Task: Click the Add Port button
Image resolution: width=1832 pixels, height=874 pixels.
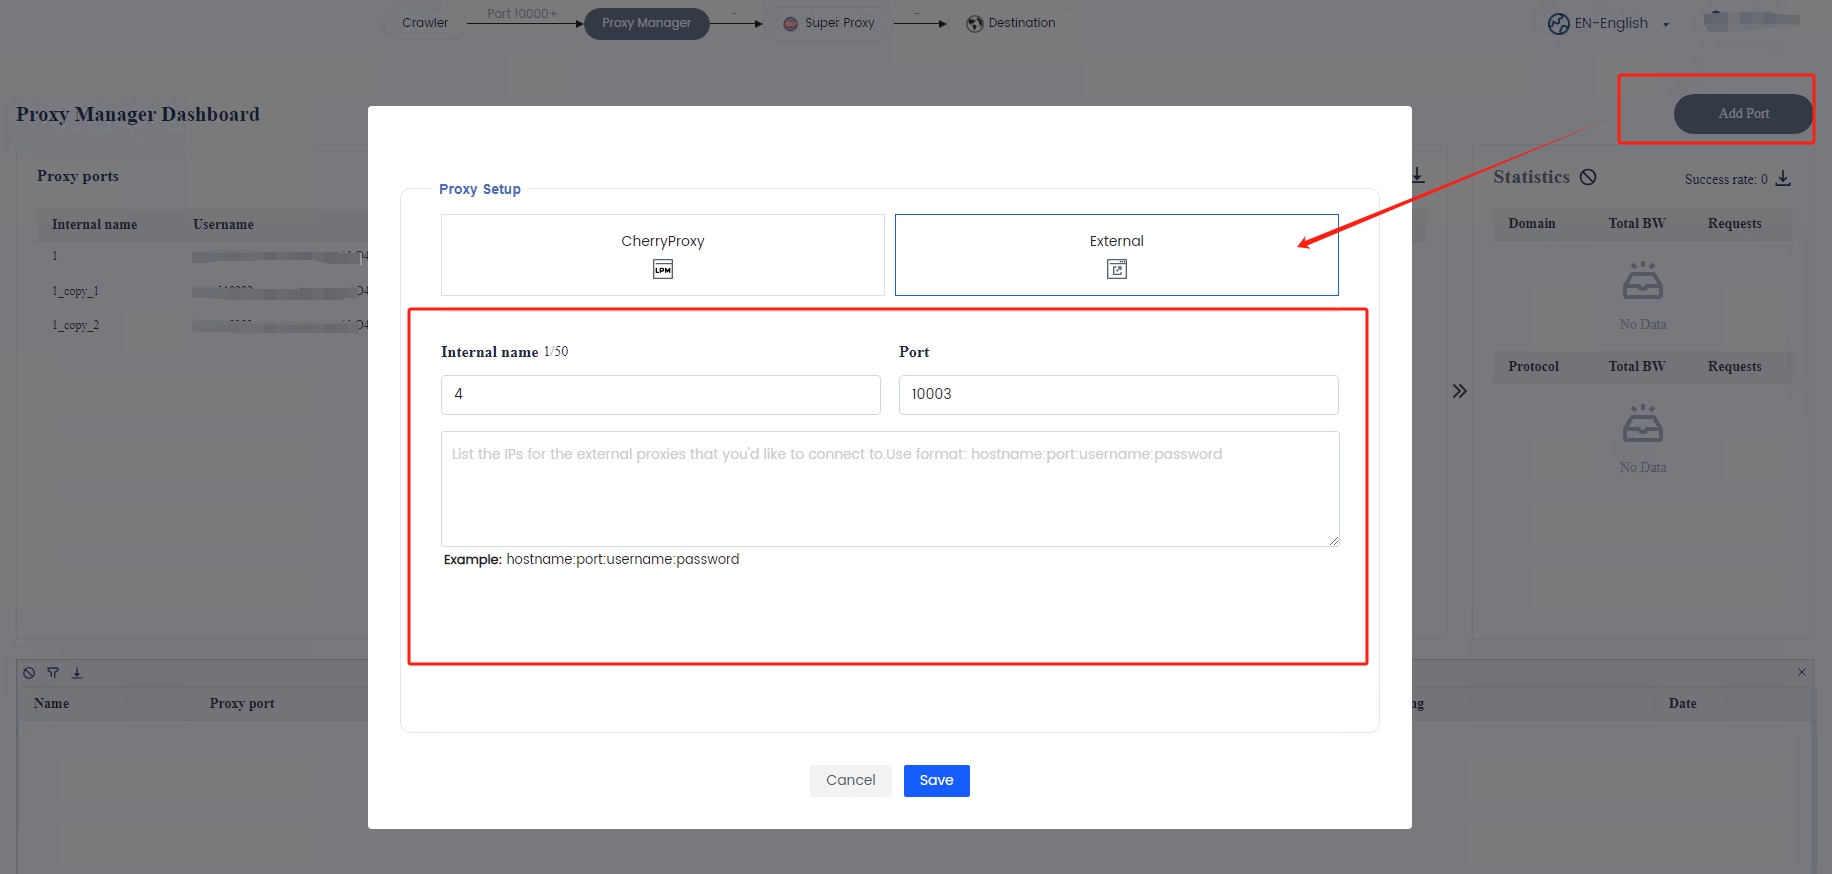Action: [x=1743, y=114]
